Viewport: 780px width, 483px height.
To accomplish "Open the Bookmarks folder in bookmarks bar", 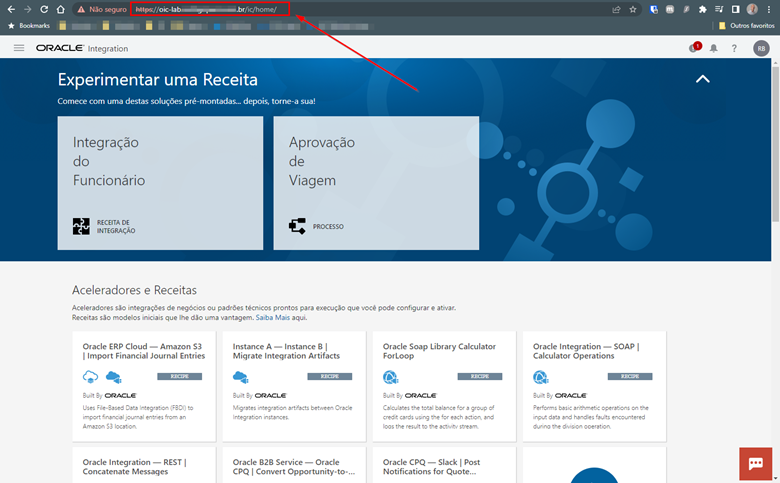I will [x=29, y=25].
